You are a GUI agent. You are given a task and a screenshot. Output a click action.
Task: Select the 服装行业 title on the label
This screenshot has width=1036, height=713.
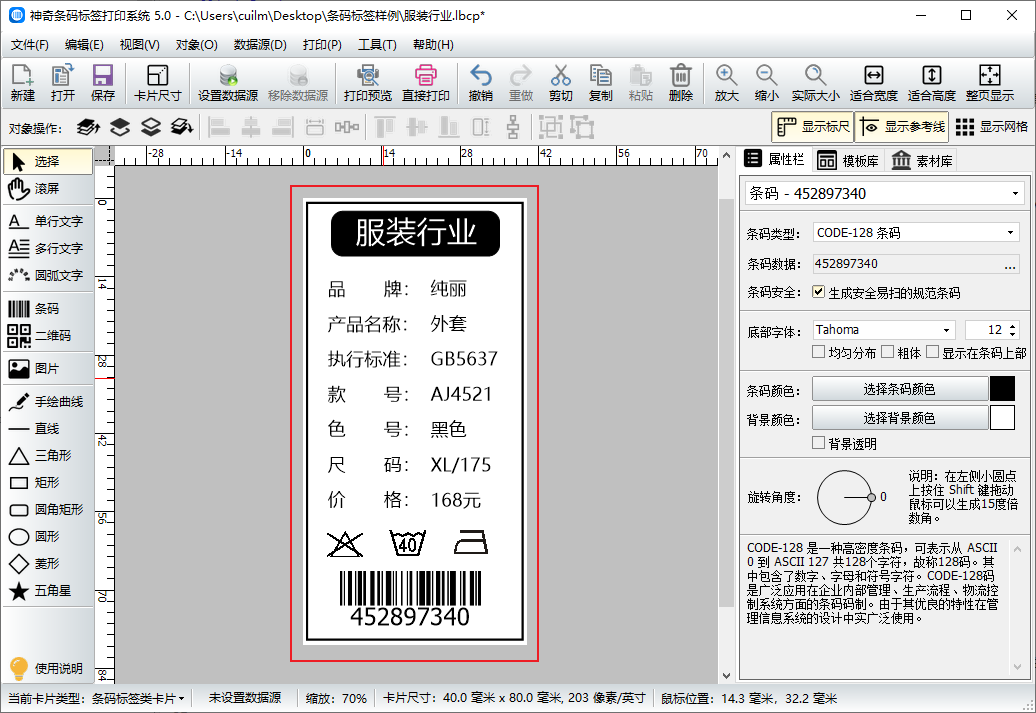tap(415, 233)
